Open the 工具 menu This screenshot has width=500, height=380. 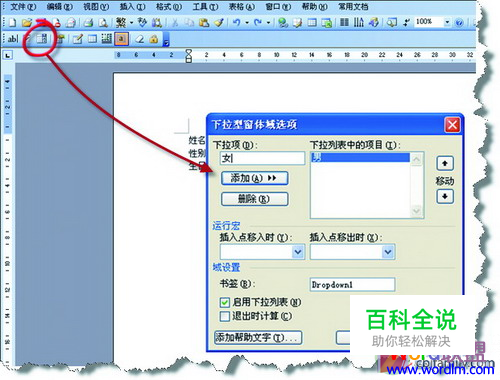[x=205, y=7]
